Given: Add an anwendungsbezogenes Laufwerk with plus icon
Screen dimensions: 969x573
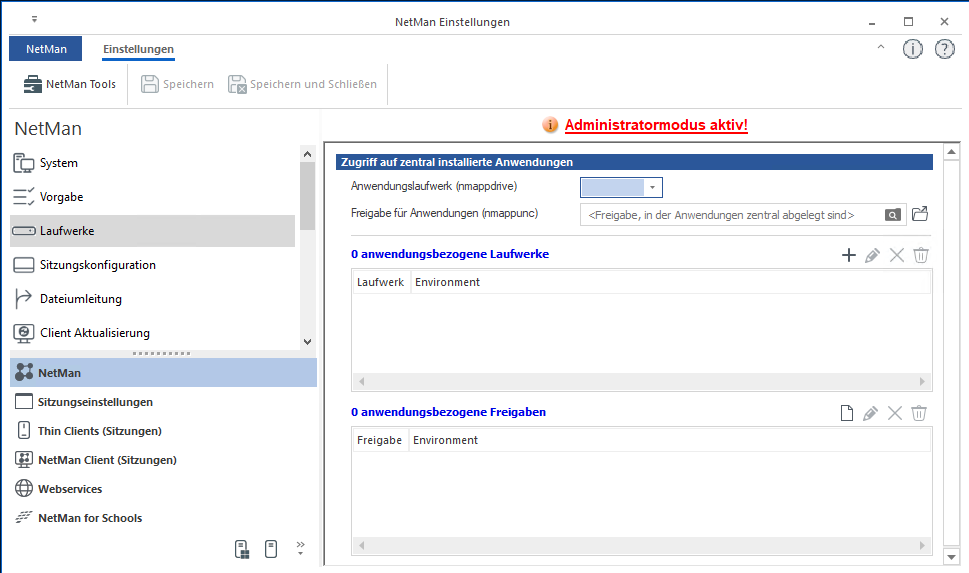Looking at the screenshot, I should 848,255.
